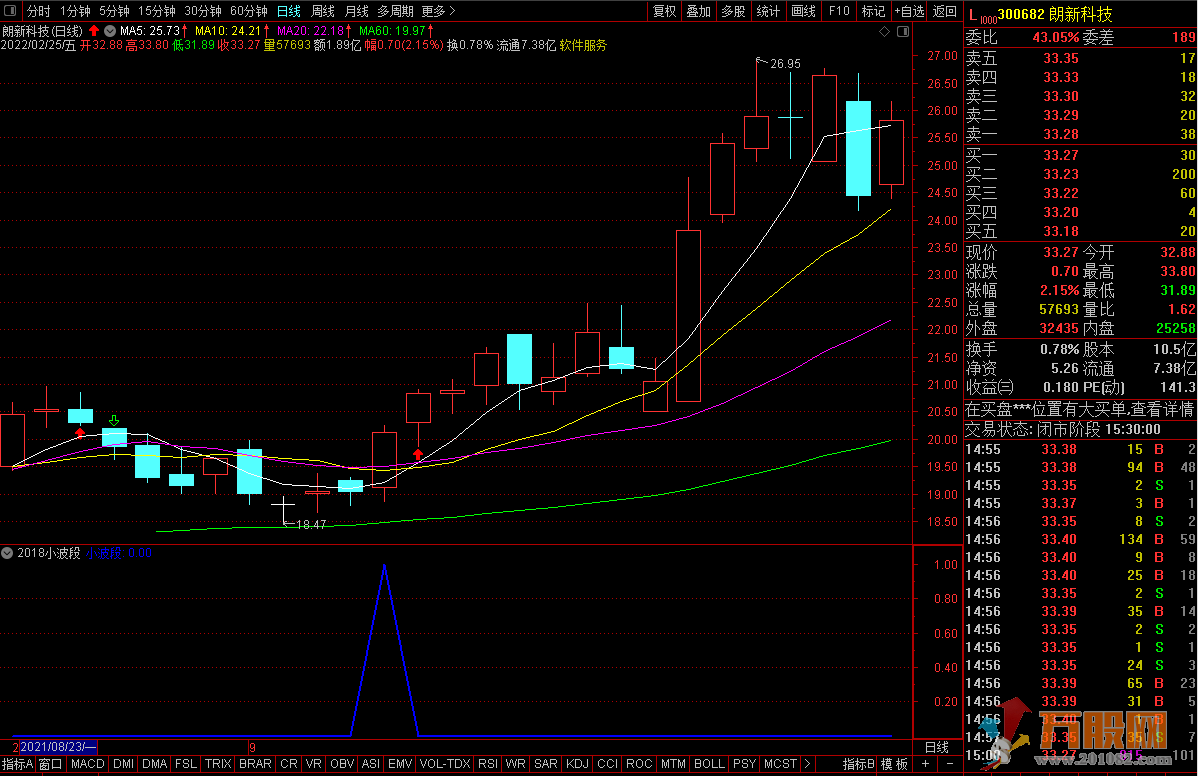Click the green down arrow signal on the chart

115,421
